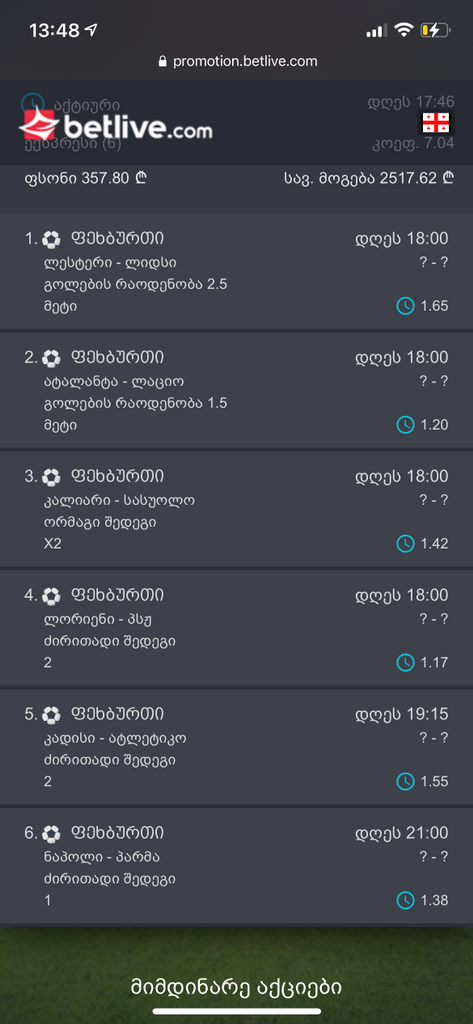The height and width of the screenshot is (1024, 473).
Task: Tap the football icon on bet 3
Action: coord(51,477)
